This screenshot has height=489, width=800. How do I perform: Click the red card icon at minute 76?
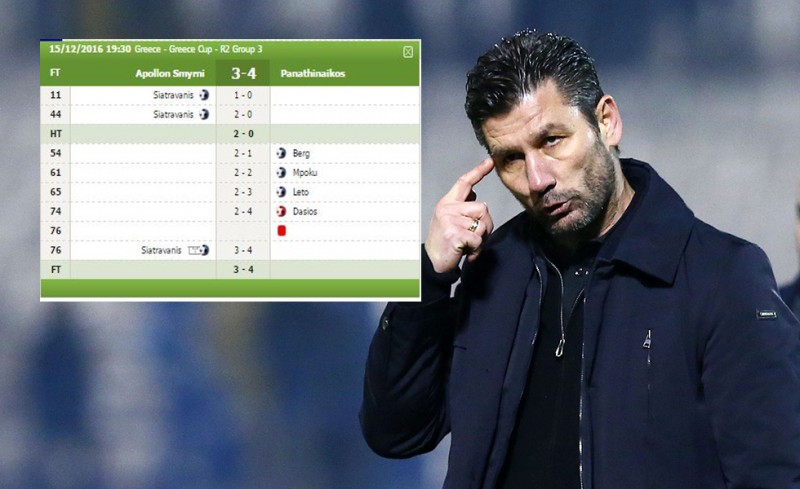(281, 231)
